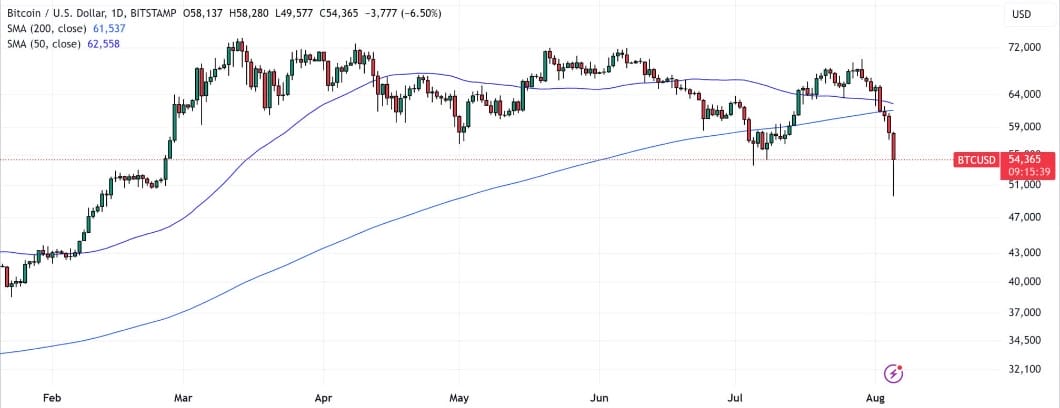Image resolution: width=1060 pixels, height=408 pixels.
Task: Select the SMA (200, close) indicator legend
Action: (43, 27)
